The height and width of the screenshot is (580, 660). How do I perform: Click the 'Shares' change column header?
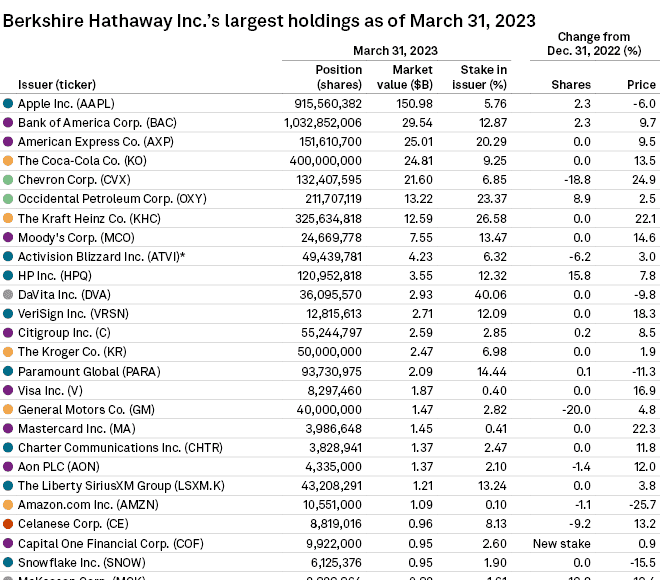click(571, 85)
